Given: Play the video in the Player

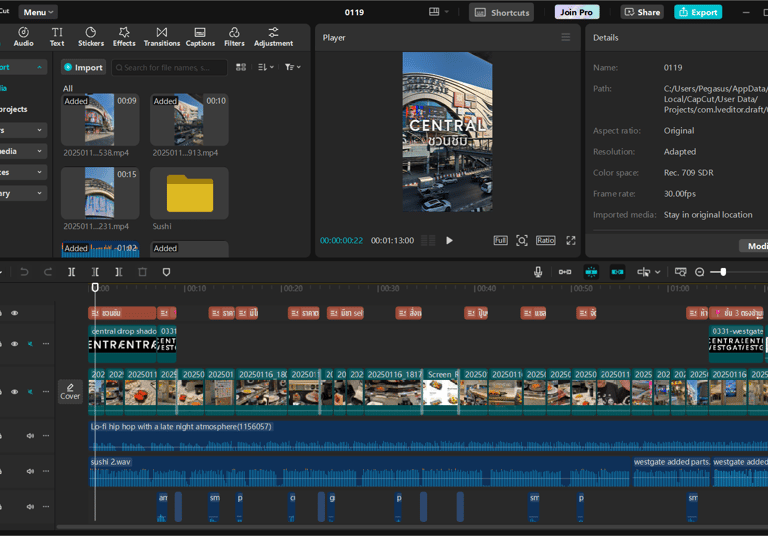Looking at the screenshot, I should 449,241.
